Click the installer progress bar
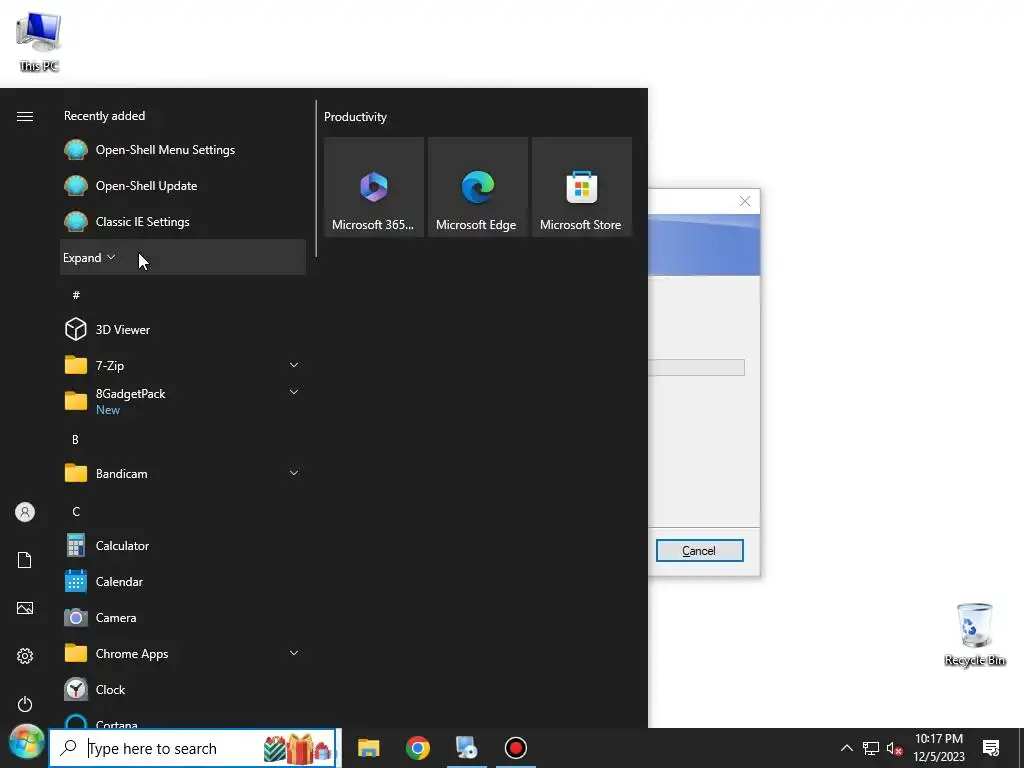 click(696, 368)
